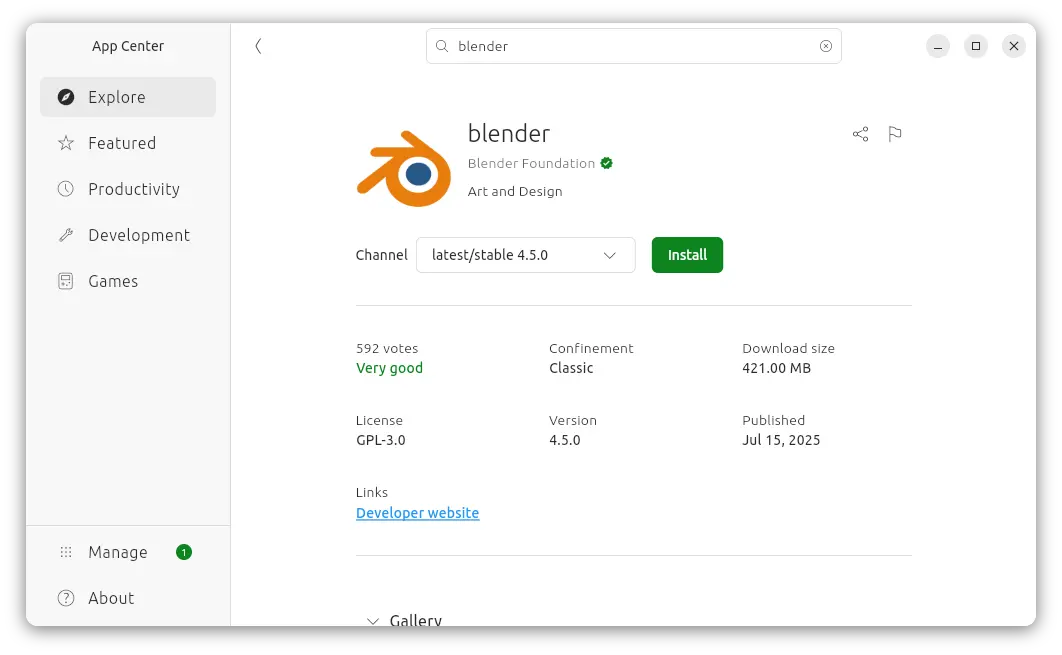Click the Manage grid icon
Viewport: 1062px width, 655px height.
tap(66, 552)
